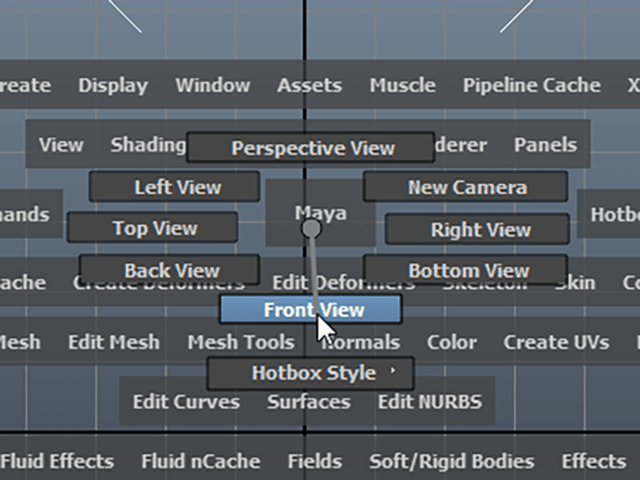Choose Perspective View option

(312, 148)
